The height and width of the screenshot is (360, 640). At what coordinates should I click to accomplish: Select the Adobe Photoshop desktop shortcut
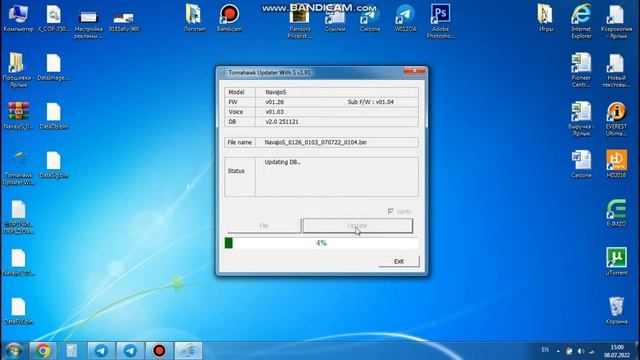coord(440,21)
